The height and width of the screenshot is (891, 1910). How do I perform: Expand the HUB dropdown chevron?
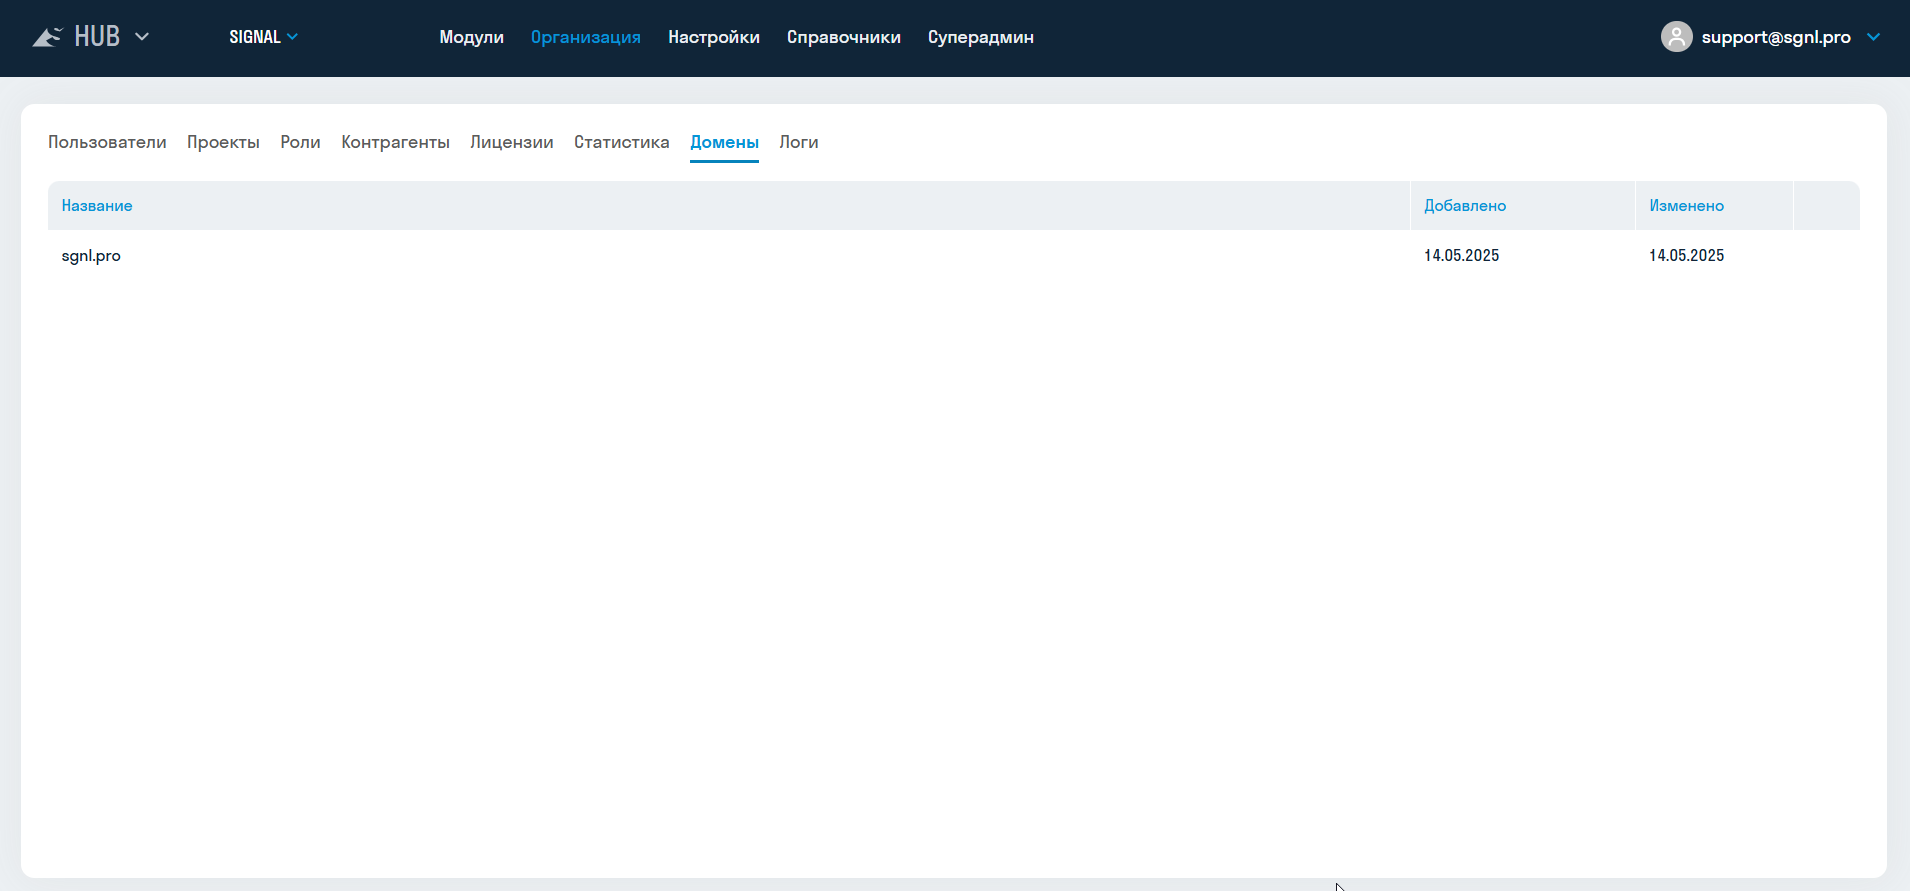tap(142, 37)
